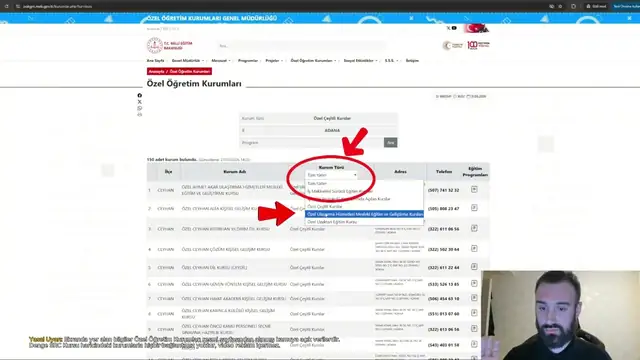The height and width of the screenshot is (360, 640).
Task: Open the İl selector showing ADANA
Action: [318, 131]
